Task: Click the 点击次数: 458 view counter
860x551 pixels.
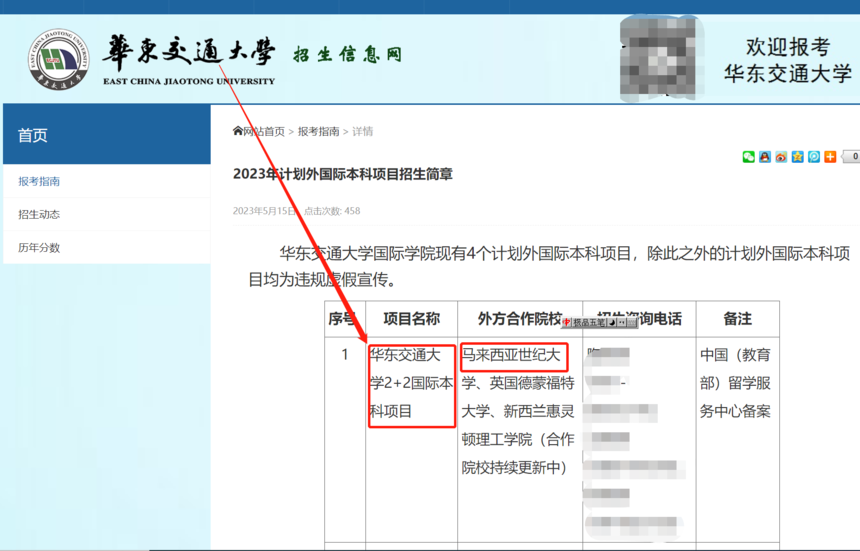Action: [332, 211]
